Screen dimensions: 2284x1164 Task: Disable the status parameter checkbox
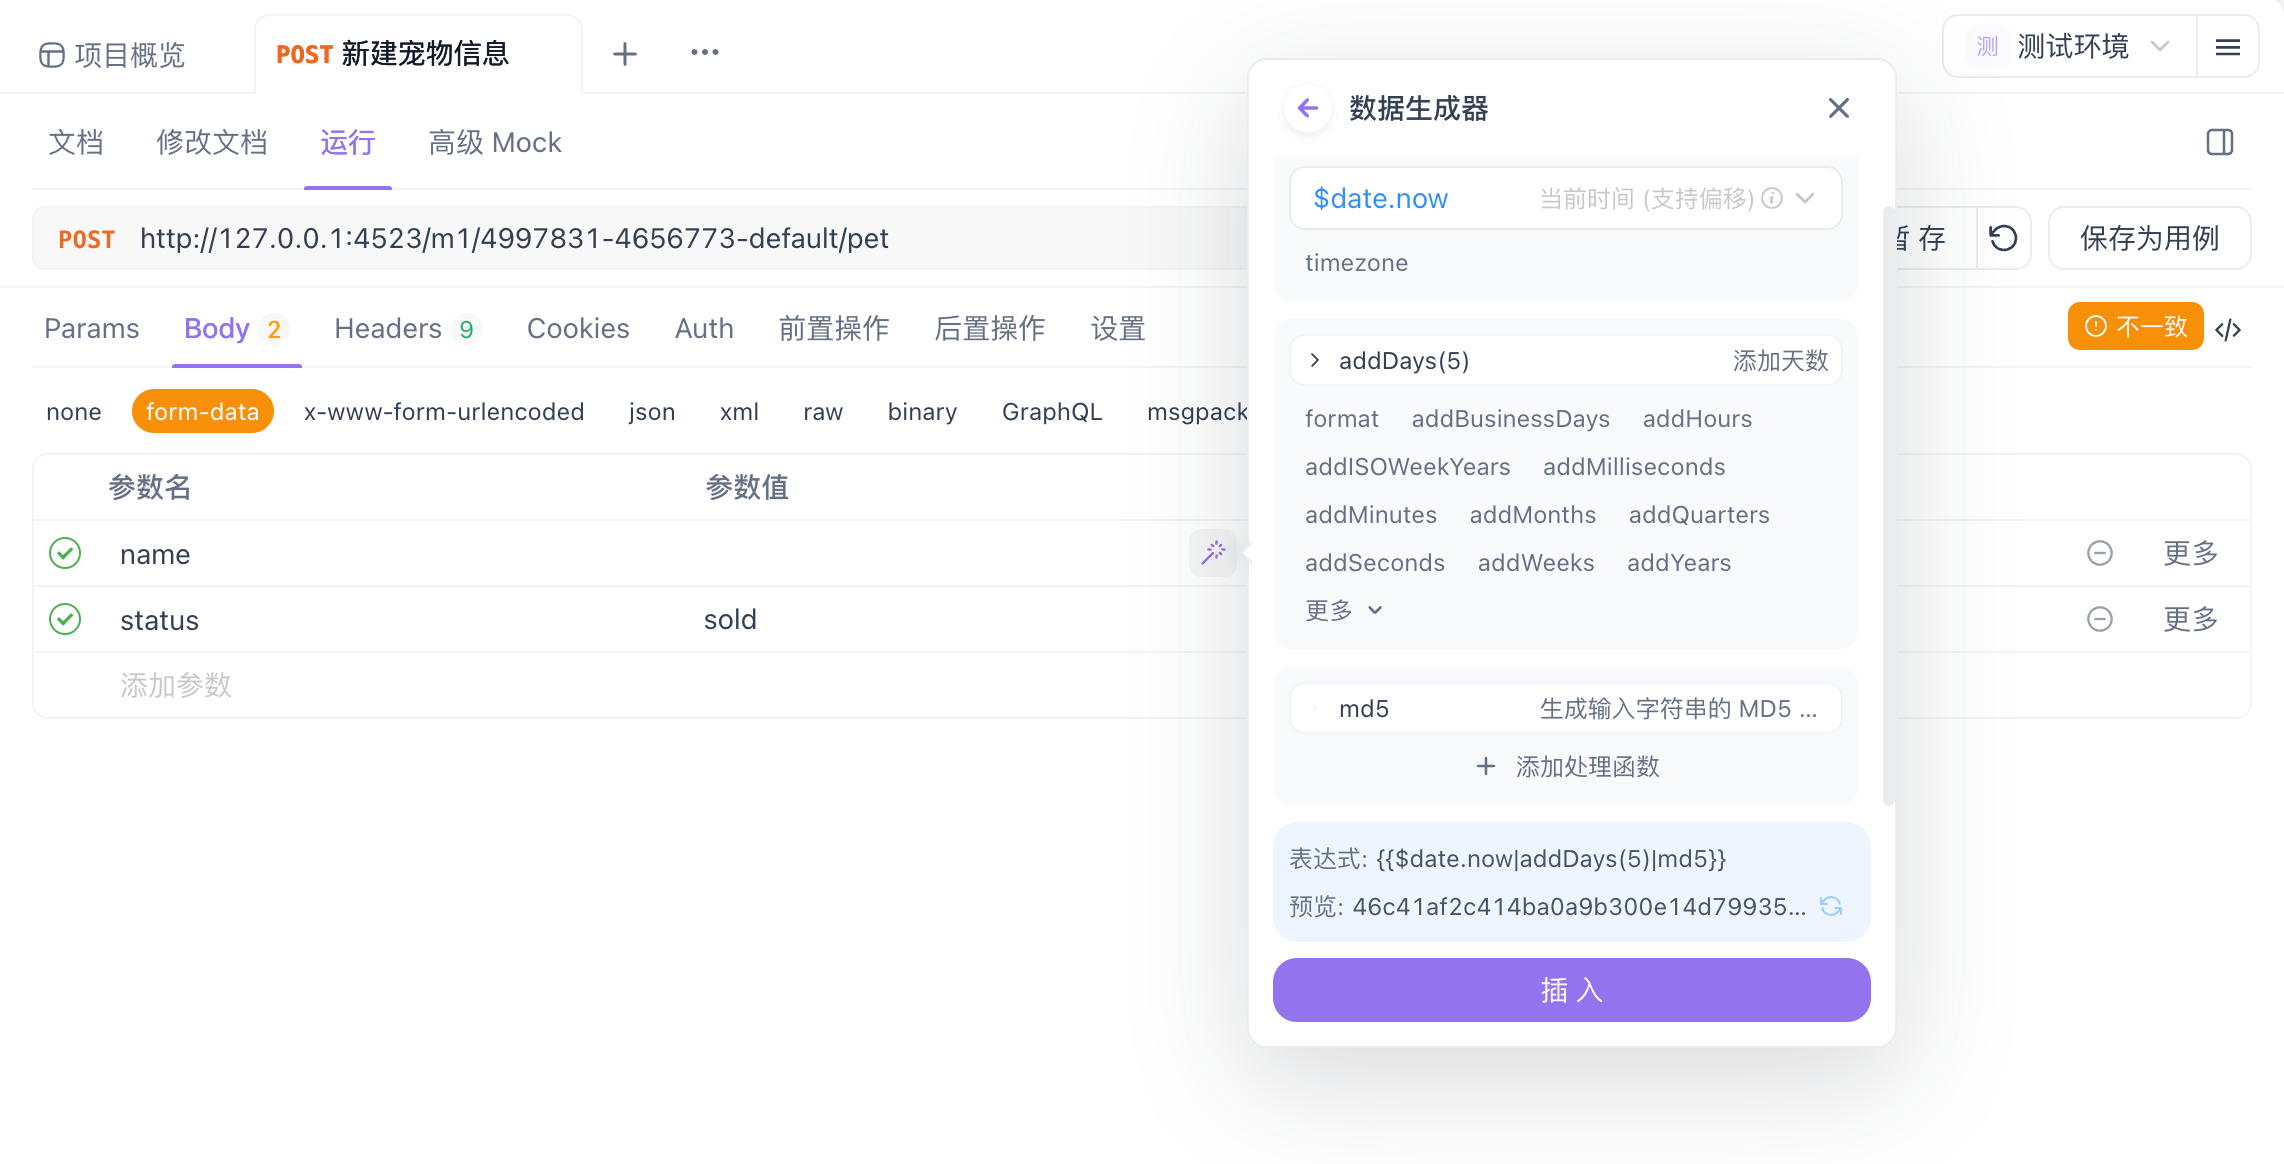[x=65, y=620]
